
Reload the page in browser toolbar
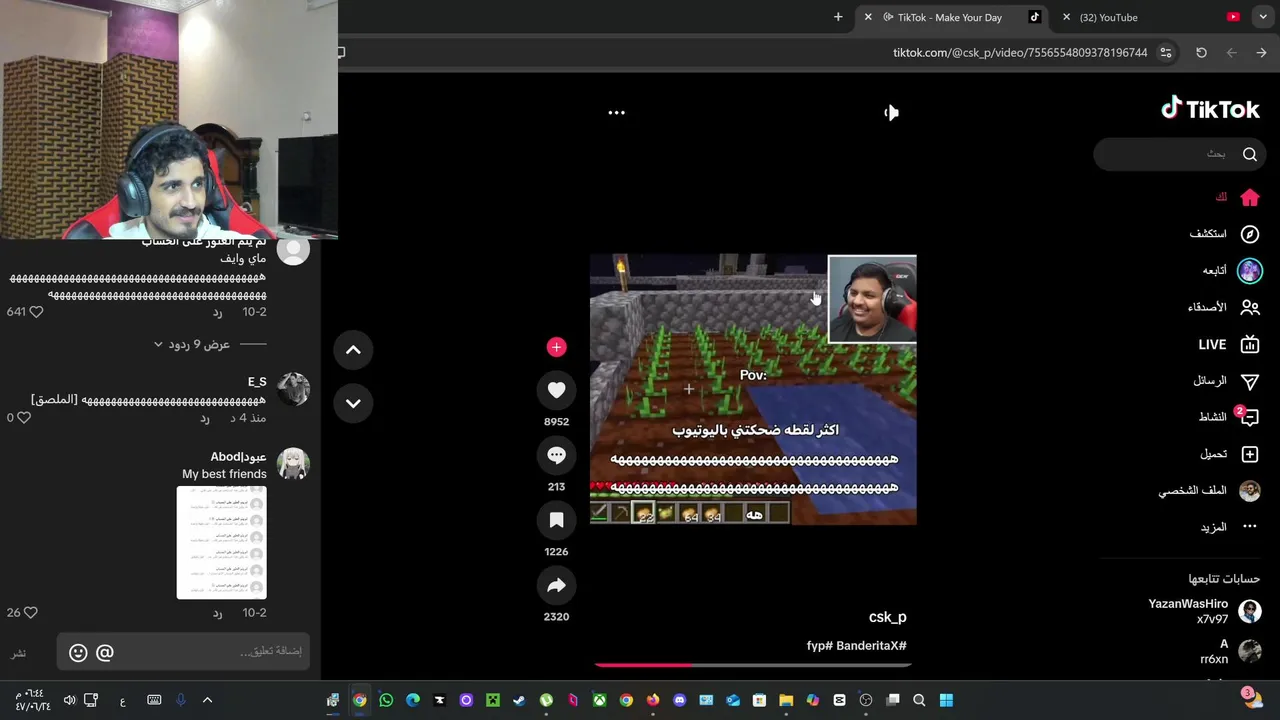[1201, 52]
